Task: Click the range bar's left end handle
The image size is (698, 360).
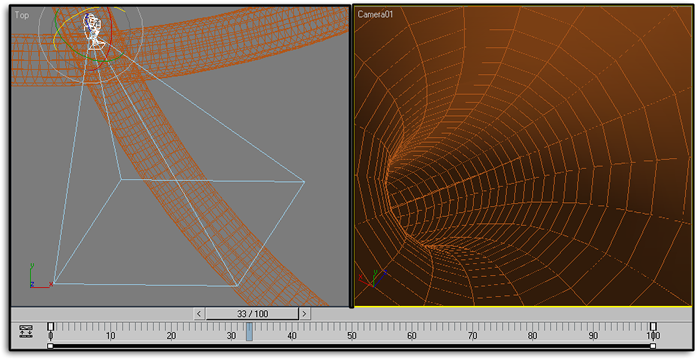Action: click(50, 346)
